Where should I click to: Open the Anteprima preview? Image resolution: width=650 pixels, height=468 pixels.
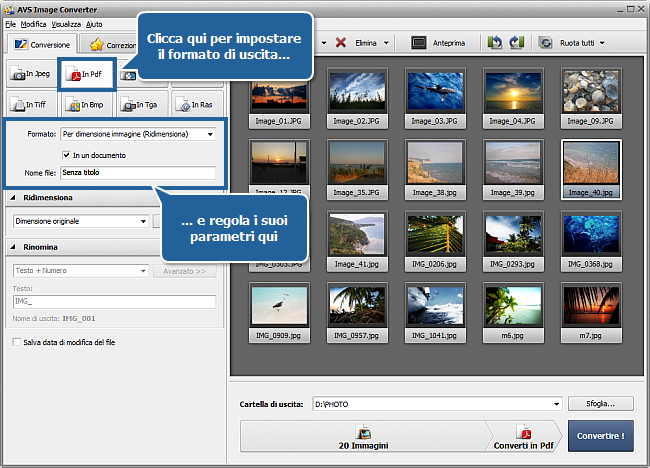[436, 43]
